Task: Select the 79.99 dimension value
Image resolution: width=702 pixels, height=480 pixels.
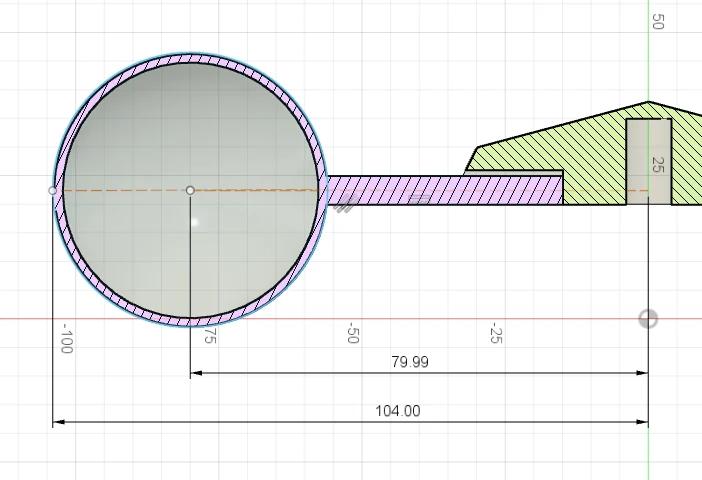Action: (x=410, y=362)
